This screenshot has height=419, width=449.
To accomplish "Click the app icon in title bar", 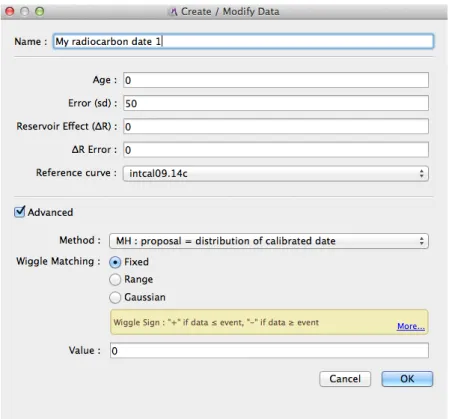I will [173, 12].
